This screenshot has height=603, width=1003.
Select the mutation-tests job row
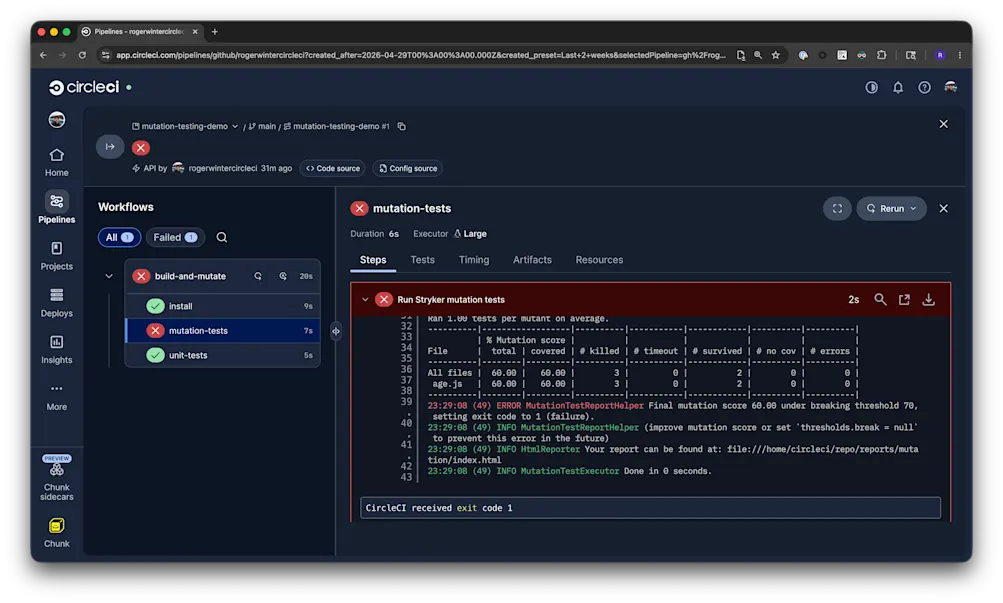tap(222, 331)
